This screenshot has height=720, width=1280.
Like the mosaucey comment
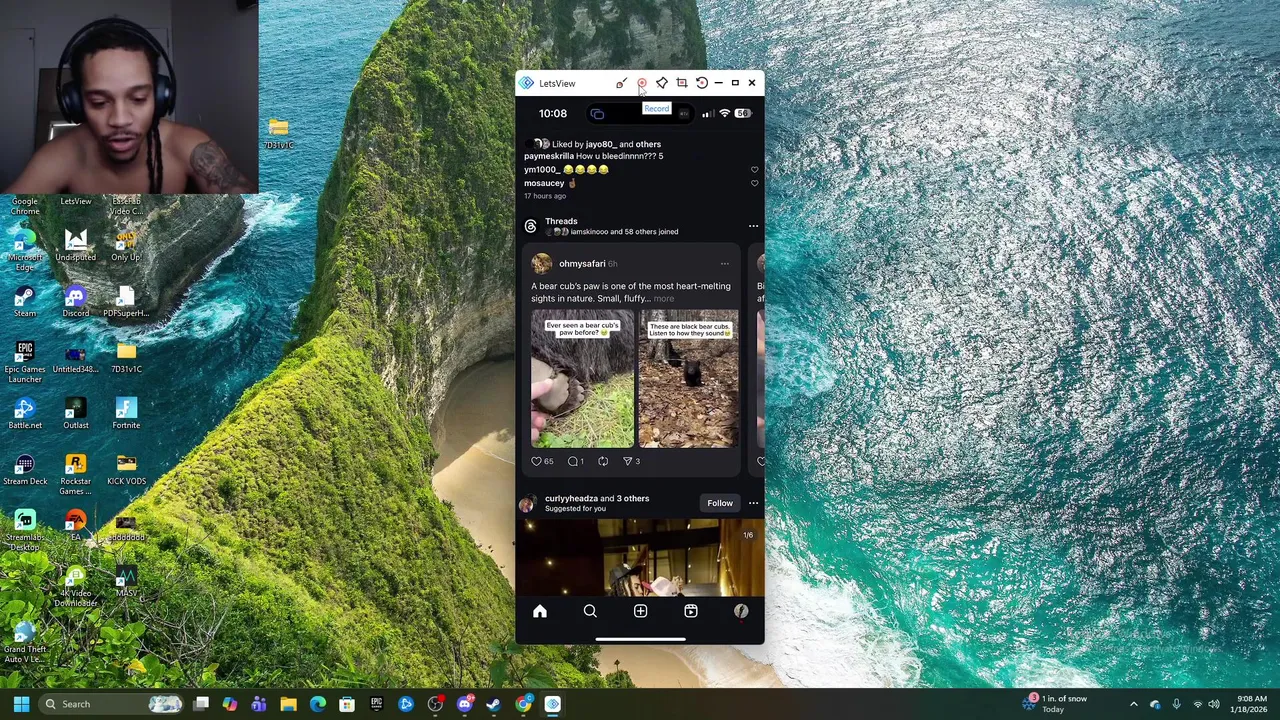point(754,183)
